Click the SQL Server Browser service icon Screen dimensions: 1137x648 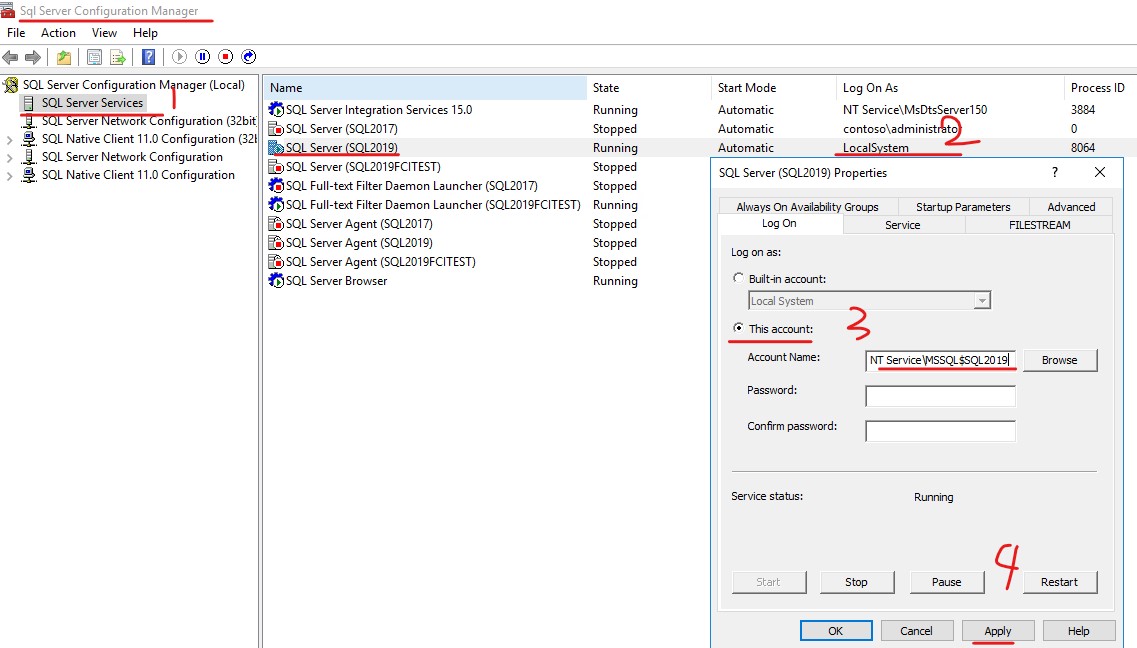click(x=276, y=281)
